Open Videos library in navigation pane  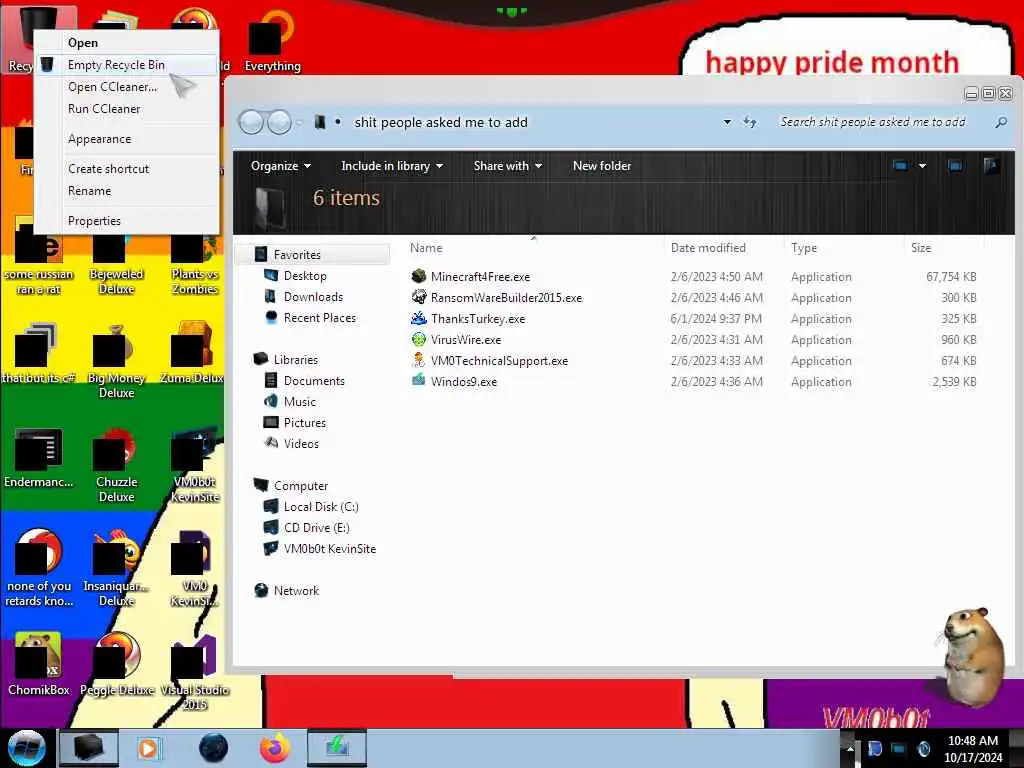tap(301, 443)
